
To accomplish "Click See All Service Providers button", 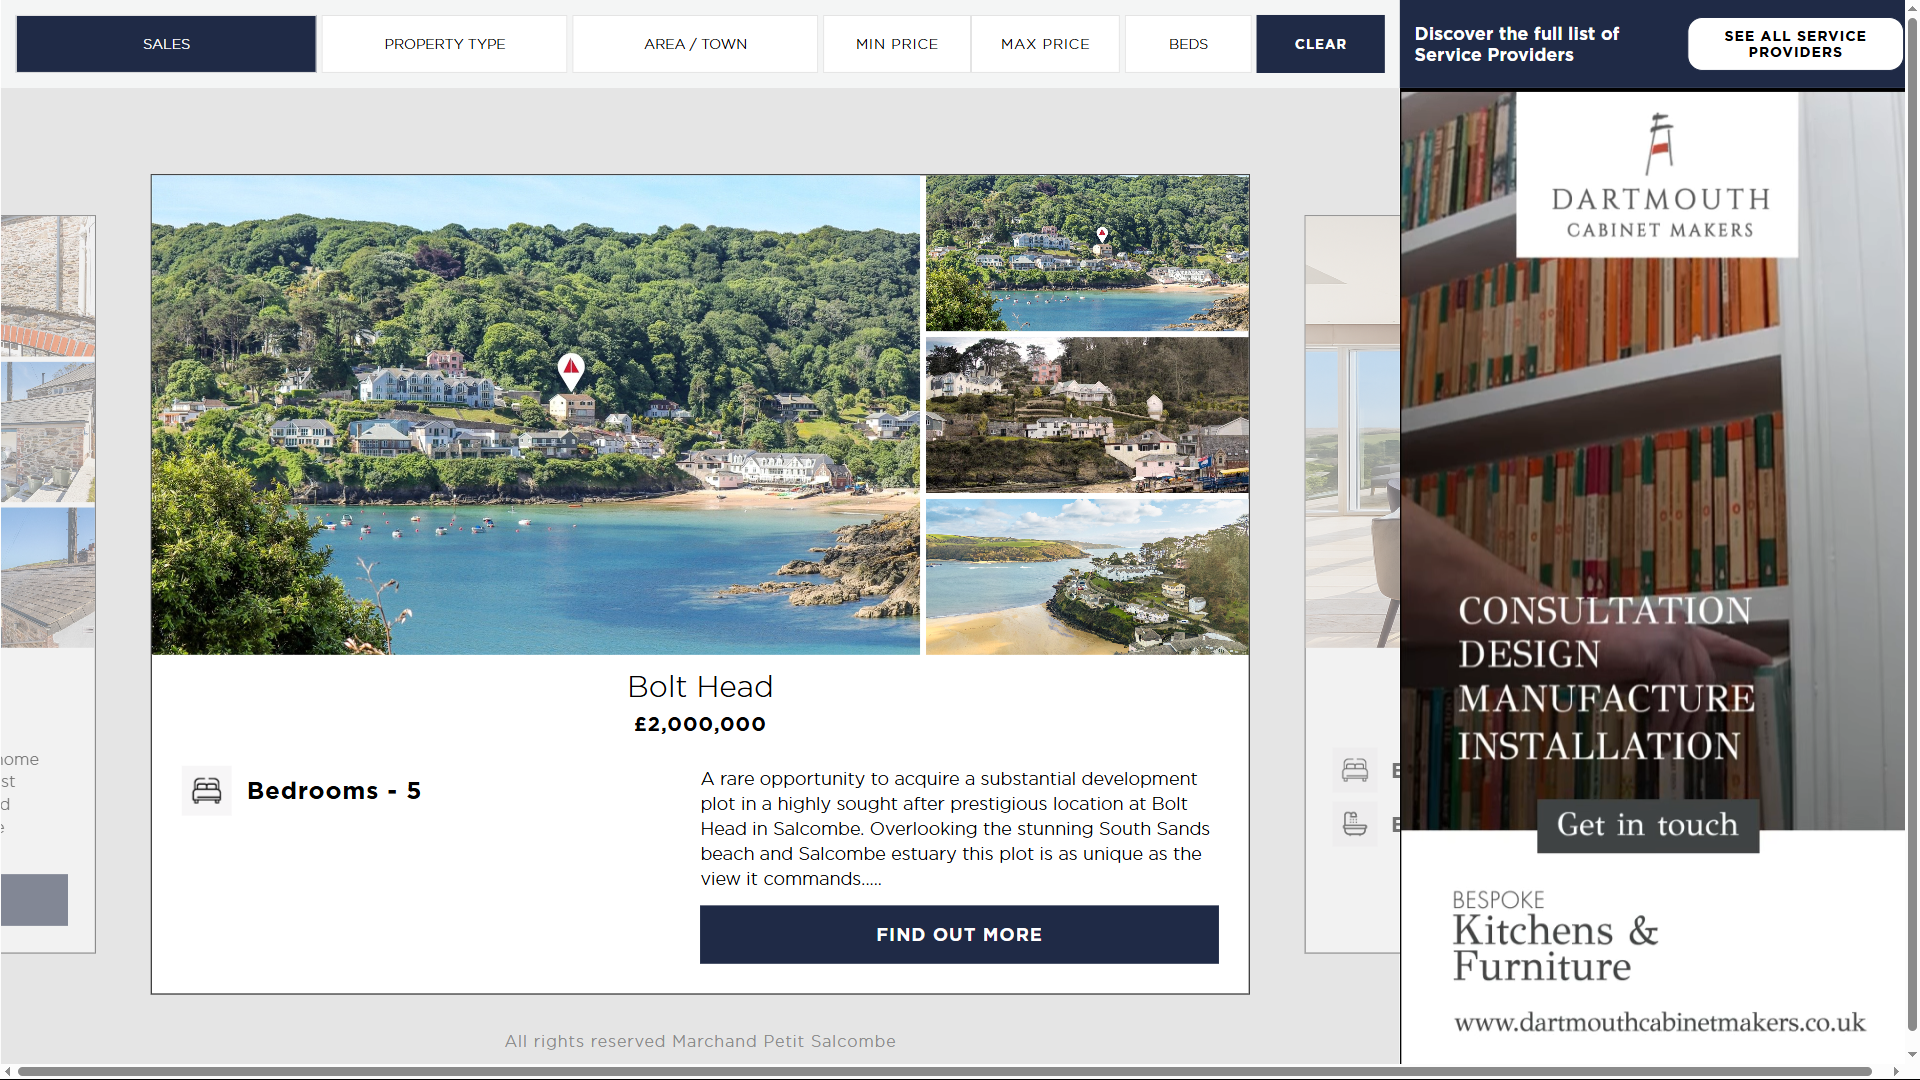I will point(1795,44).
